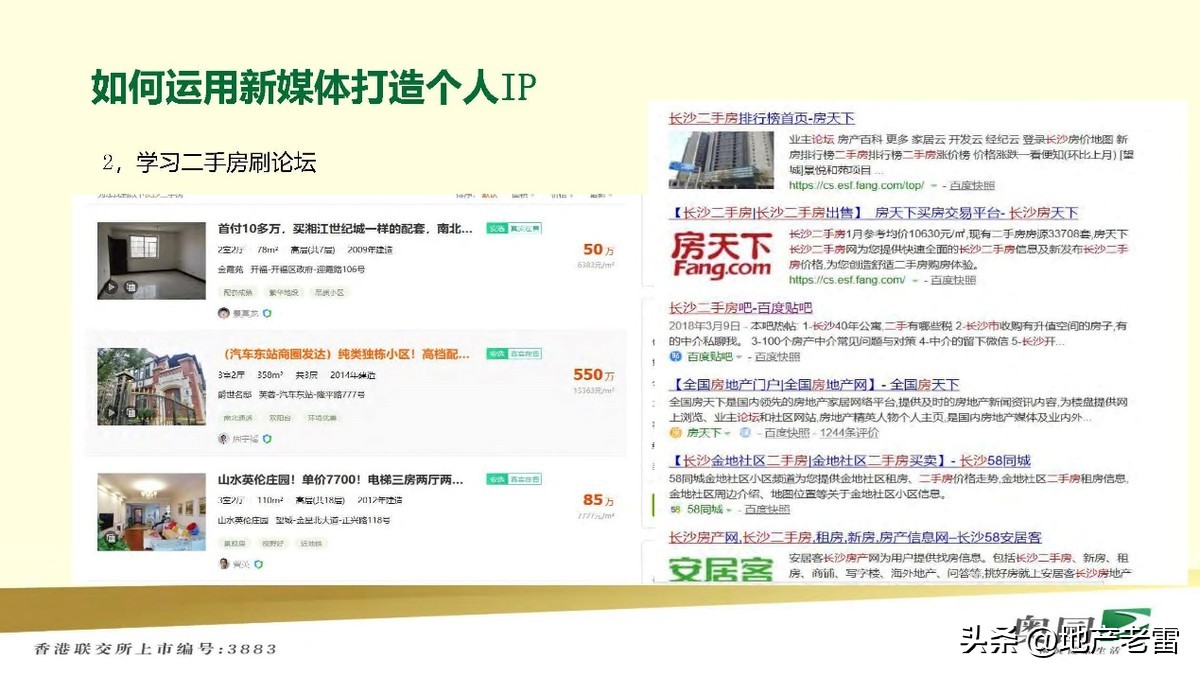The image size is (1200, 675).
Task: Click the green verified shield beside agent 黄兴
Action: click(259, 563)
